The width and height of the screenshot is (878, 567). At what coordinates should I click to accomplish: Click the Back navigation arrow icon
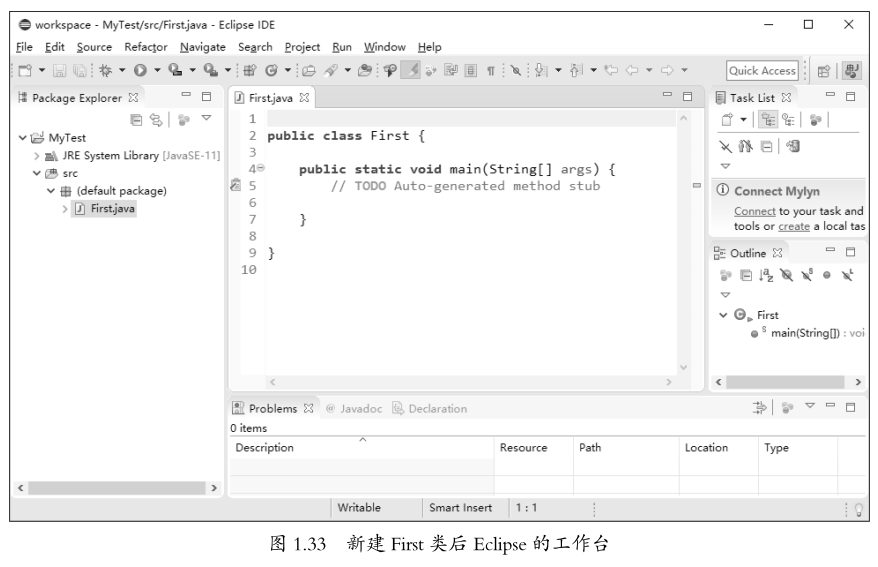pyautogui.click(x=632, y=71)
